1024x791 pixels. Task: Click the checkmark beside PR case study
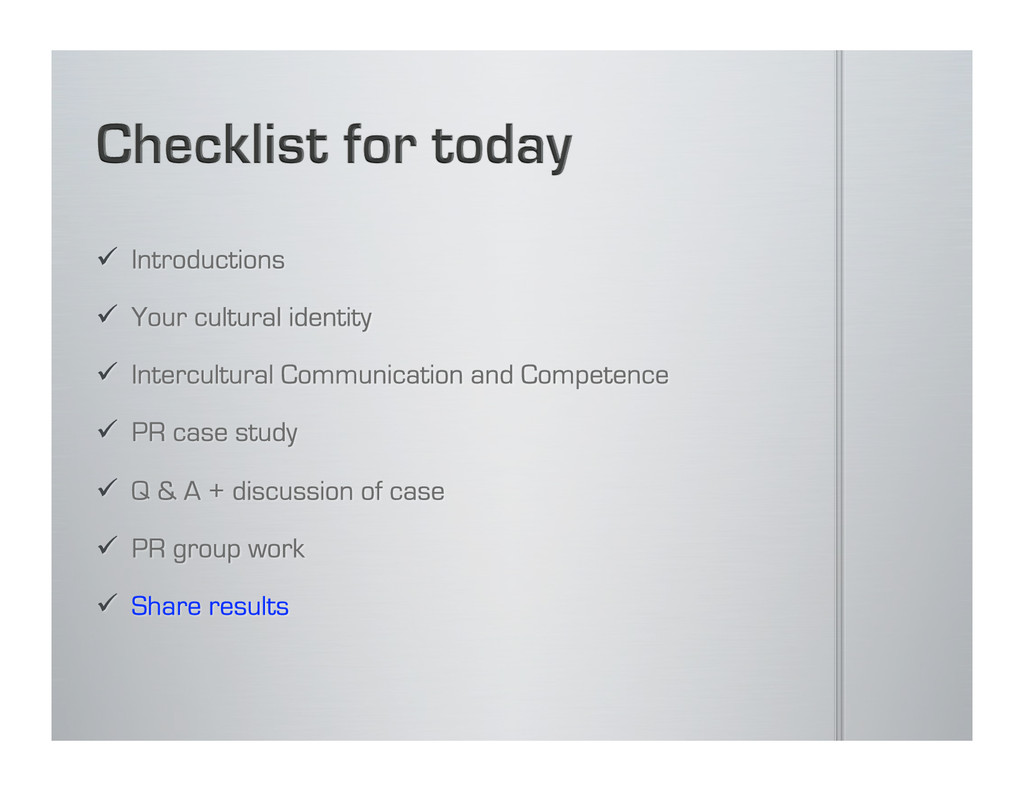(107, 429)
